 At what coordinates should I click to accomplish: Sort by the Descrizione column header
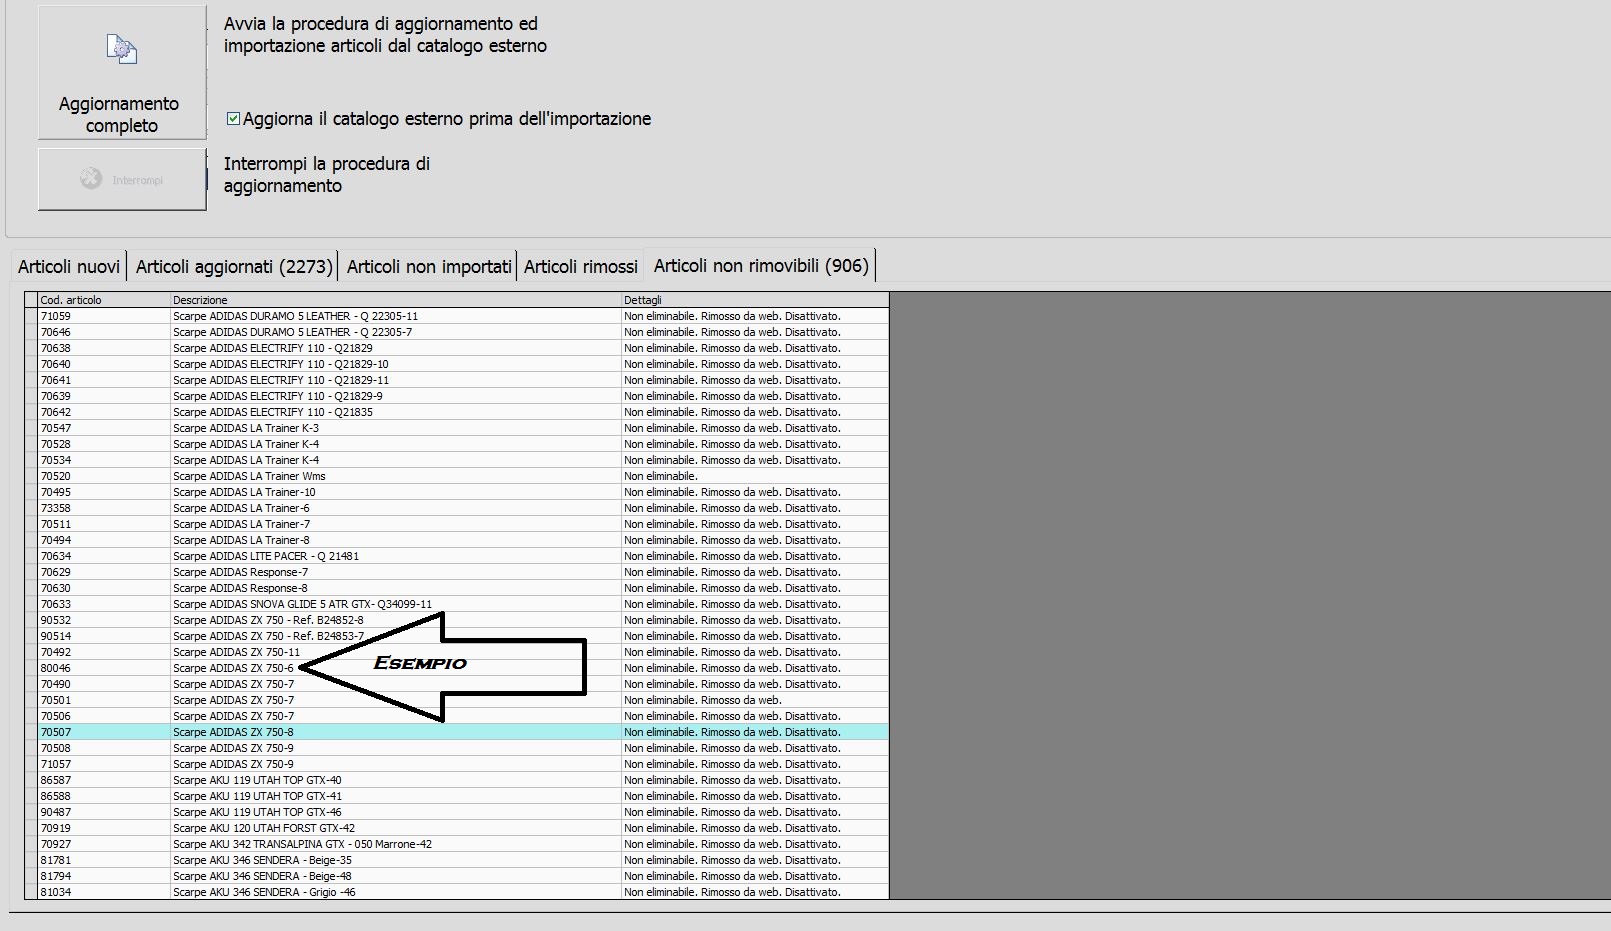[x=396, y=300]
